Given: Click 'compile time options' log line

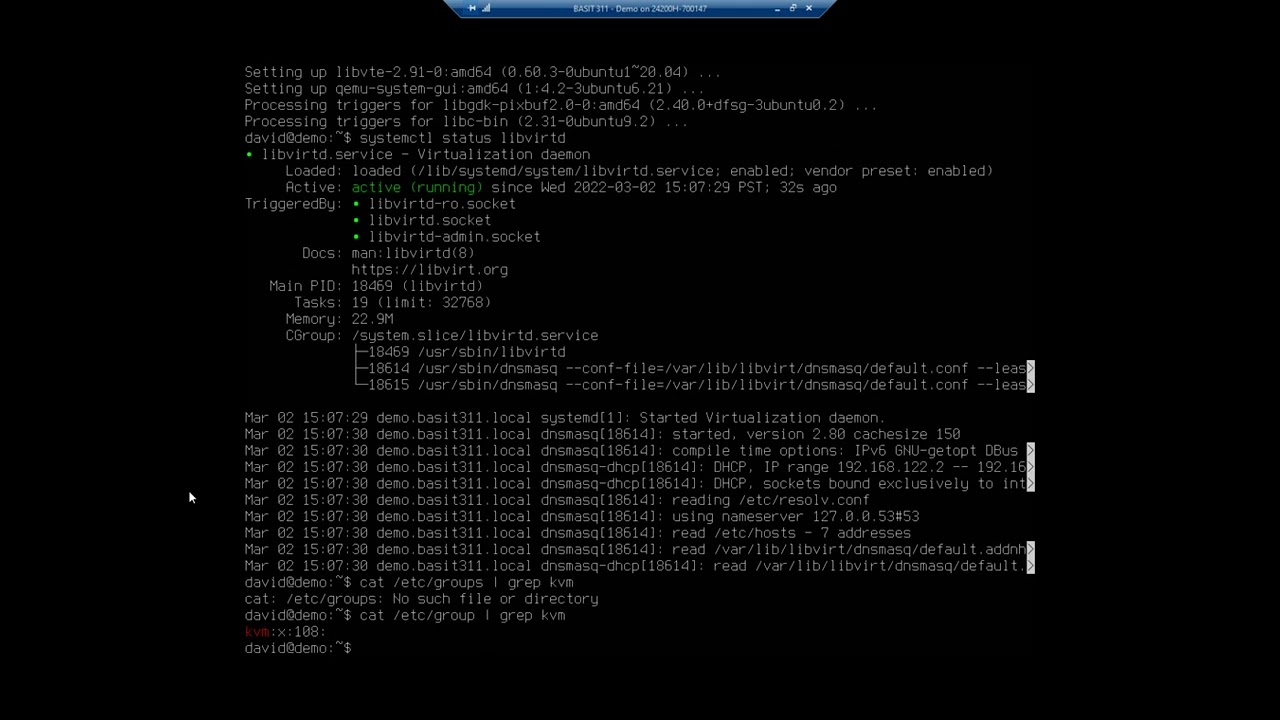Looking at the screenshot, I should tap(640, 450).
